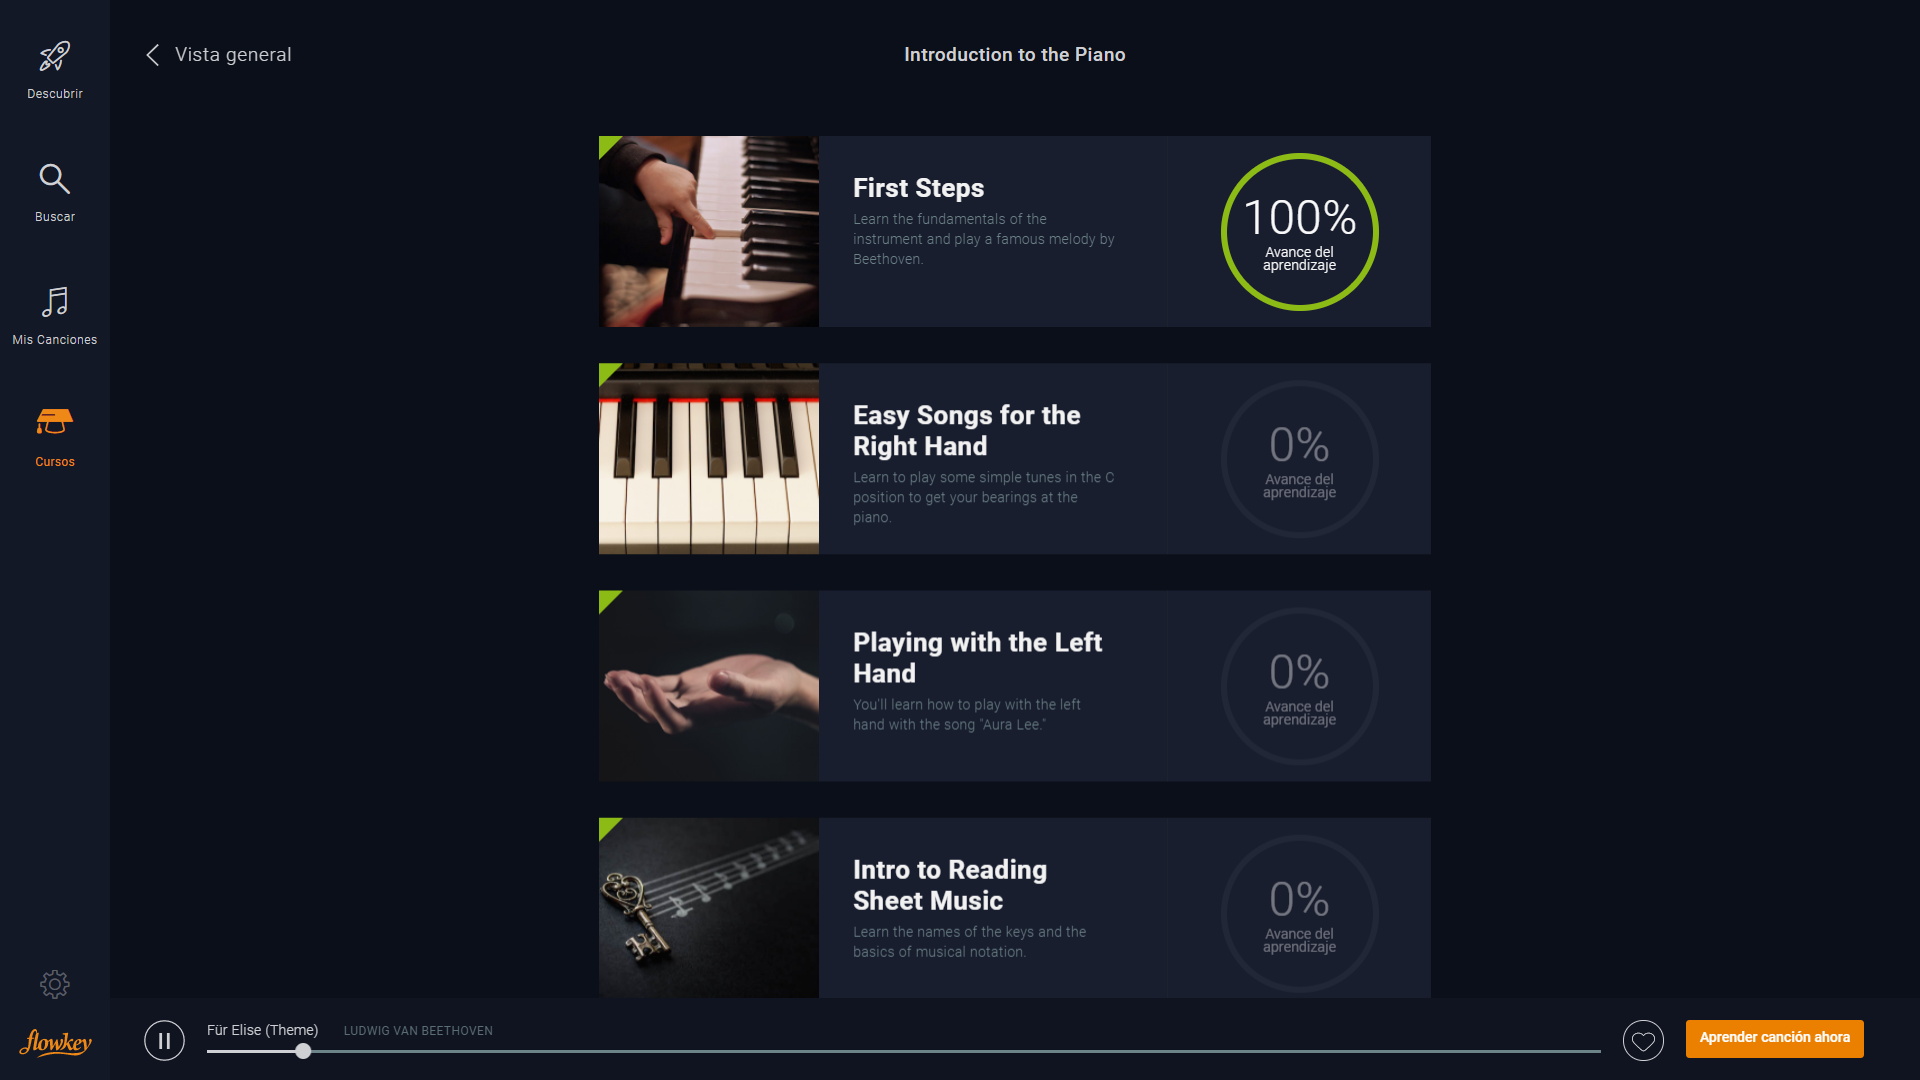Open the First Steps lesson title
The width and height of the screenshot is (1920, 1080).
(918, 188)
